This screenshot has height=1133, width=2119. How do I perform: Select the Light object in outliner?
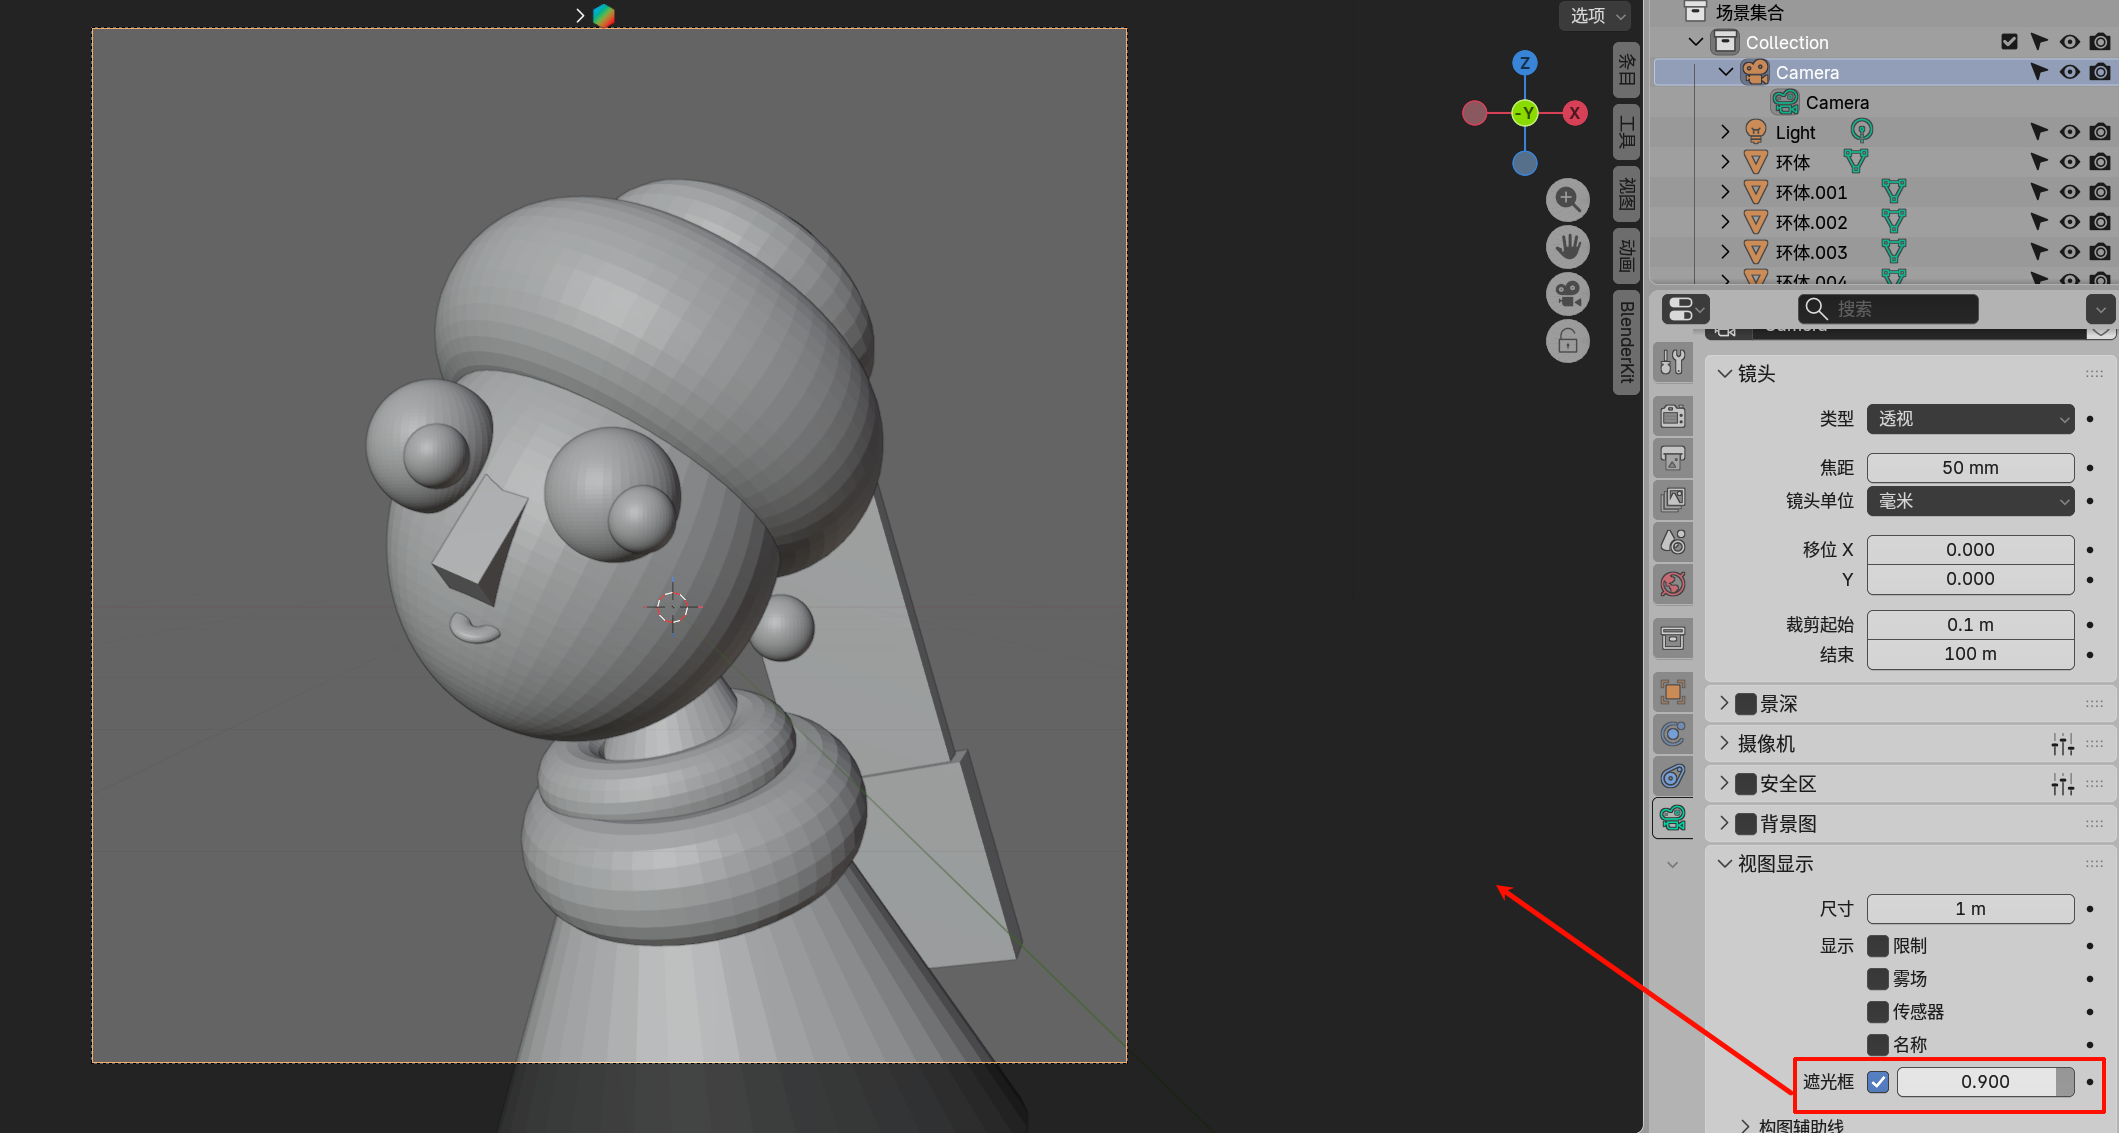tap(1795, 132)
